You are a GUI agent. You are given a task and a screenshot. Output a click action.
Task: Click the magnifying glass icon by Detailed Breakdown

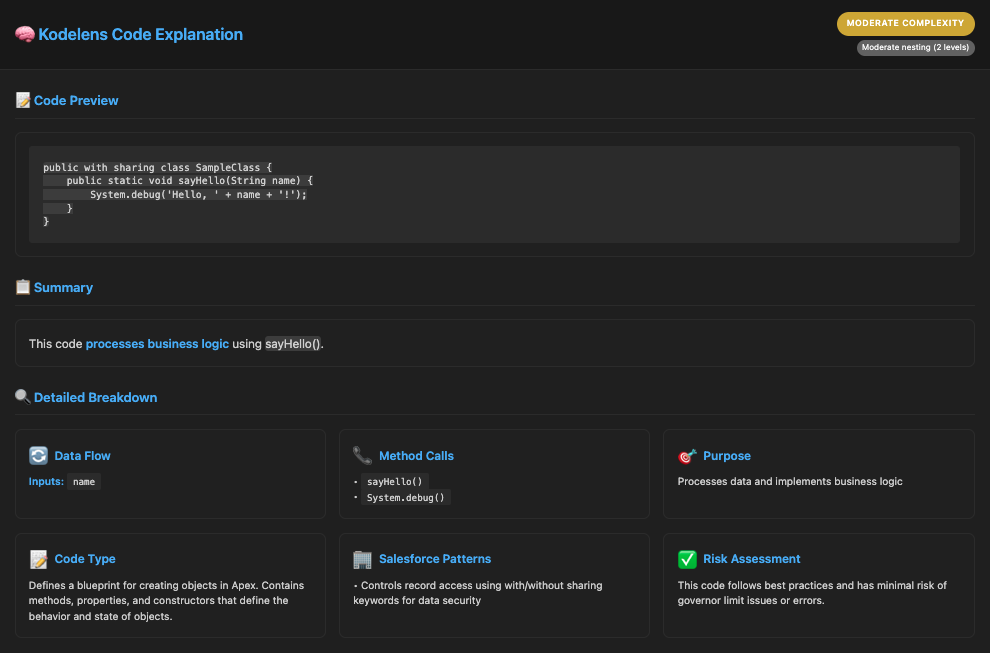(x=23, y=397)
